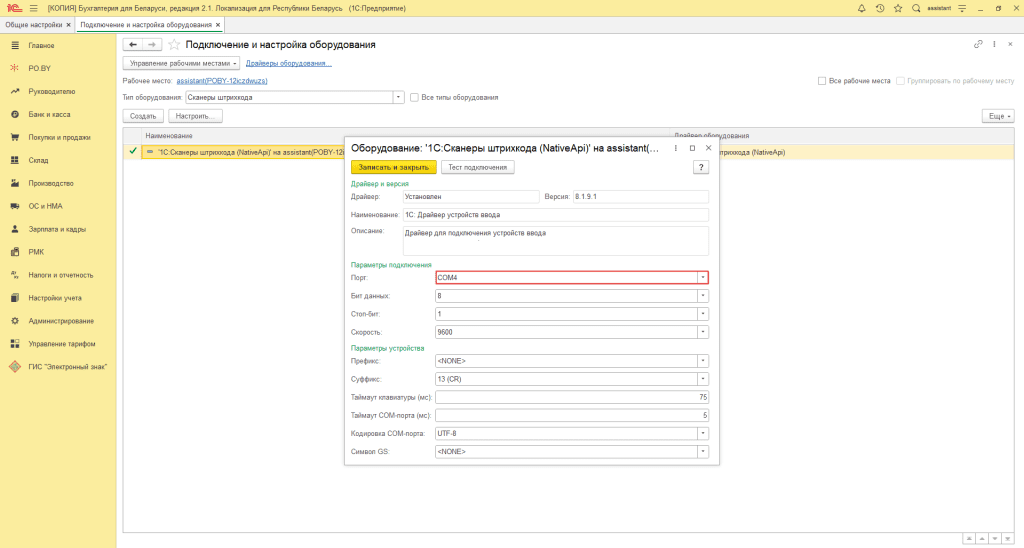Screen dimensions: 1024x548
Task: Click 'Записать и закрыть' button
Action: point(394,167)
